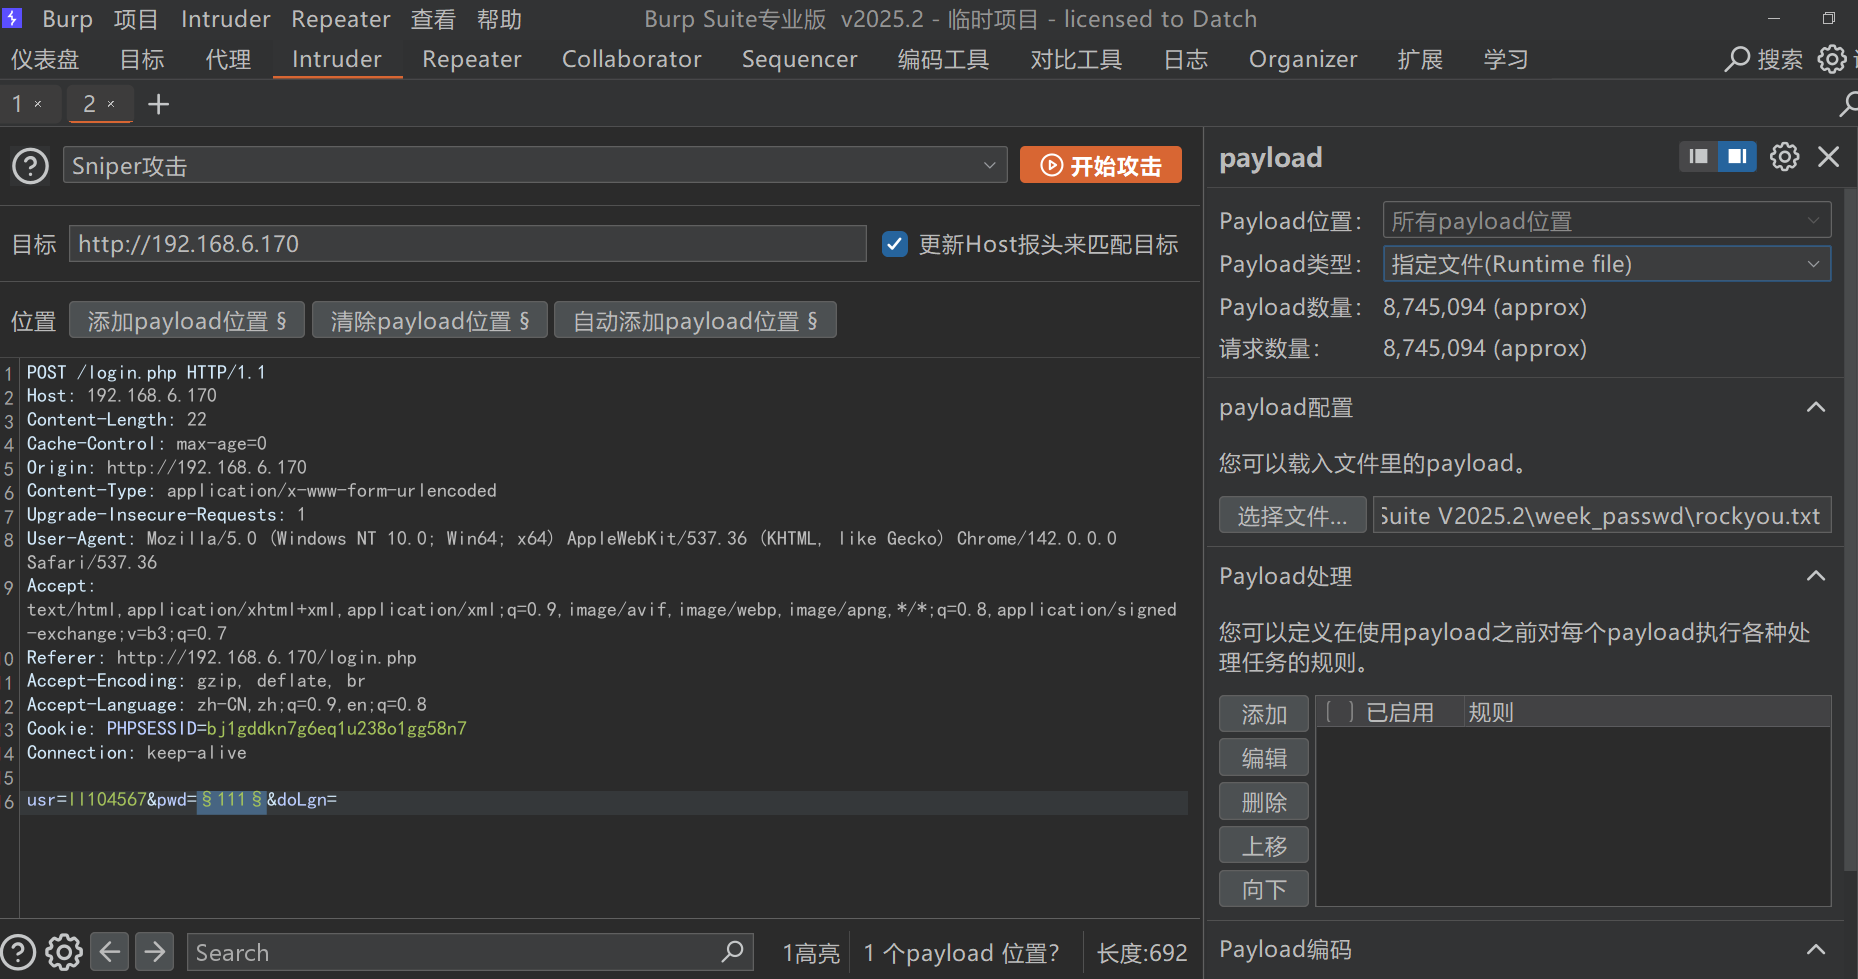The width and height of the screenshot is (1858, 979).
Task: Click the Select File button
Action: [1292, 516]
